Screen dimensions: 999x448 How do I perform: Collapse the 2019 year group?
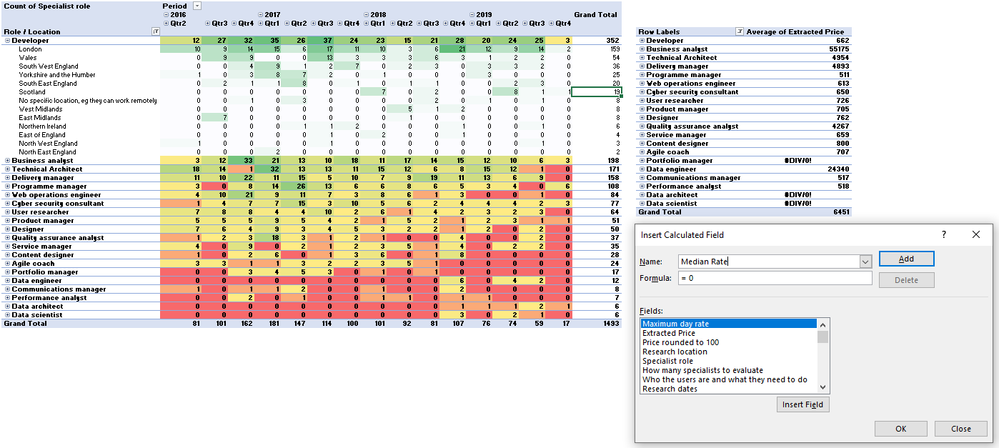[x=471, y=14]
